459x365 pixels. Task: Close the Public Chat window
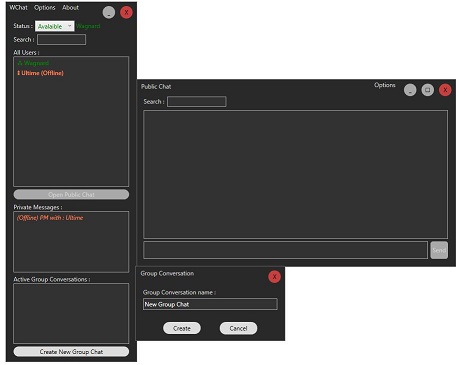click(x=445, y=90)
